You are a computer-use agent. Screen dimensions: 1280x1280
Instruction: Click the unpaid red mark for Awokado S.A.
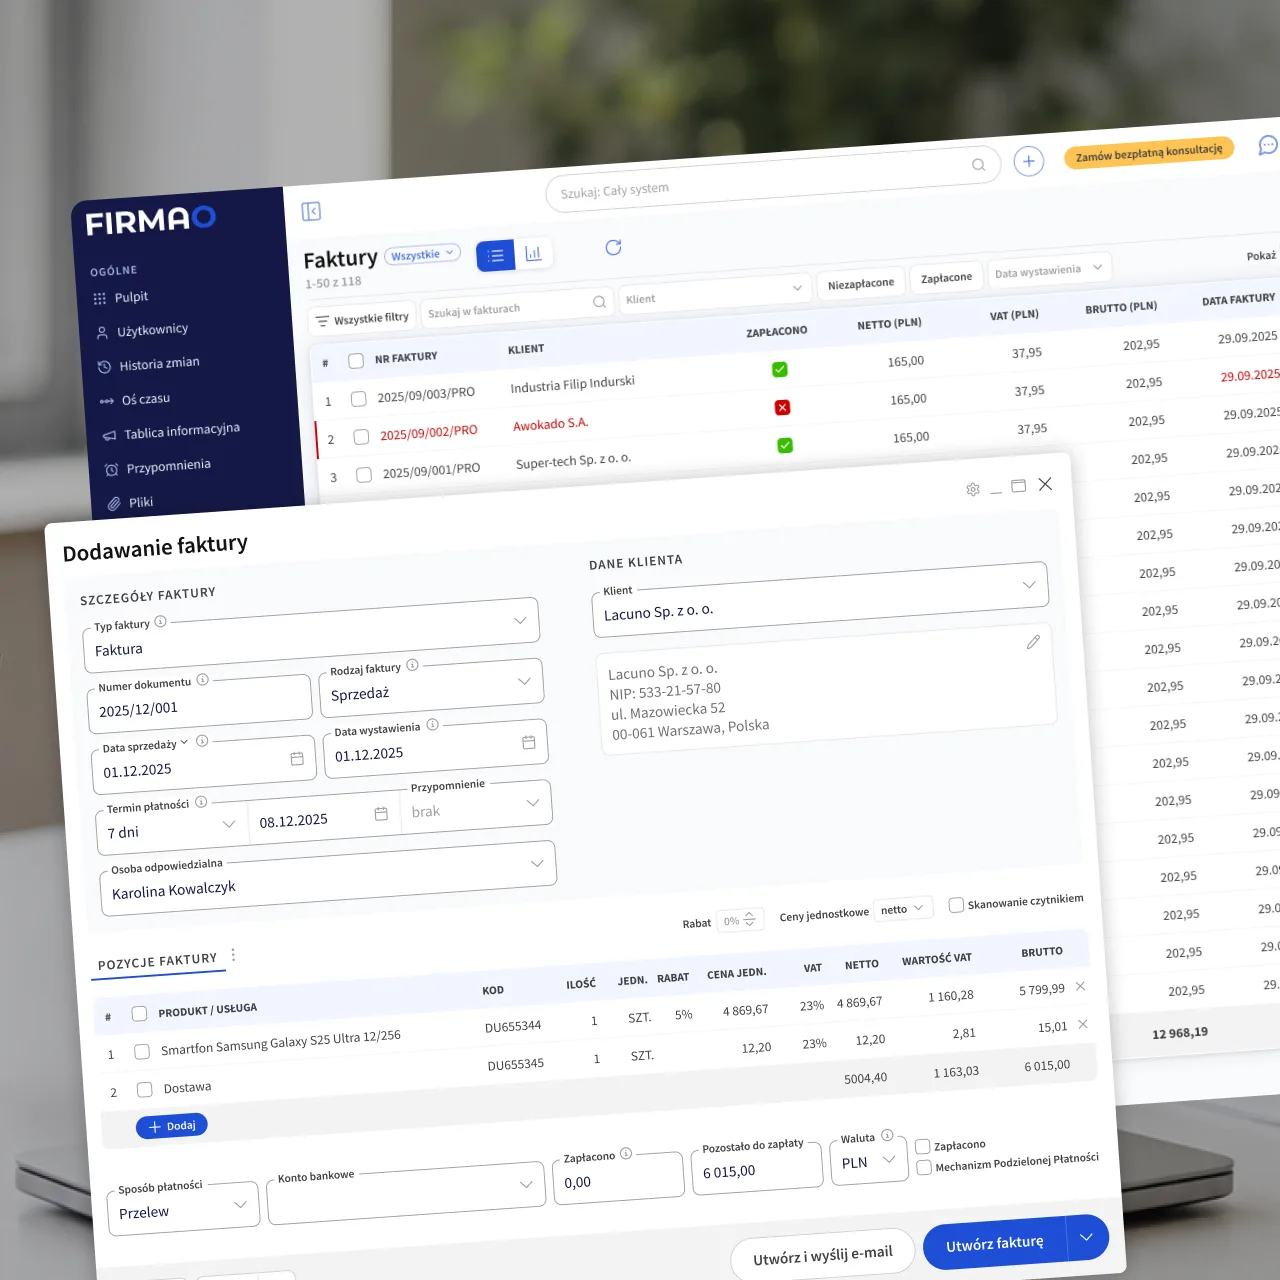click(783, 407)
